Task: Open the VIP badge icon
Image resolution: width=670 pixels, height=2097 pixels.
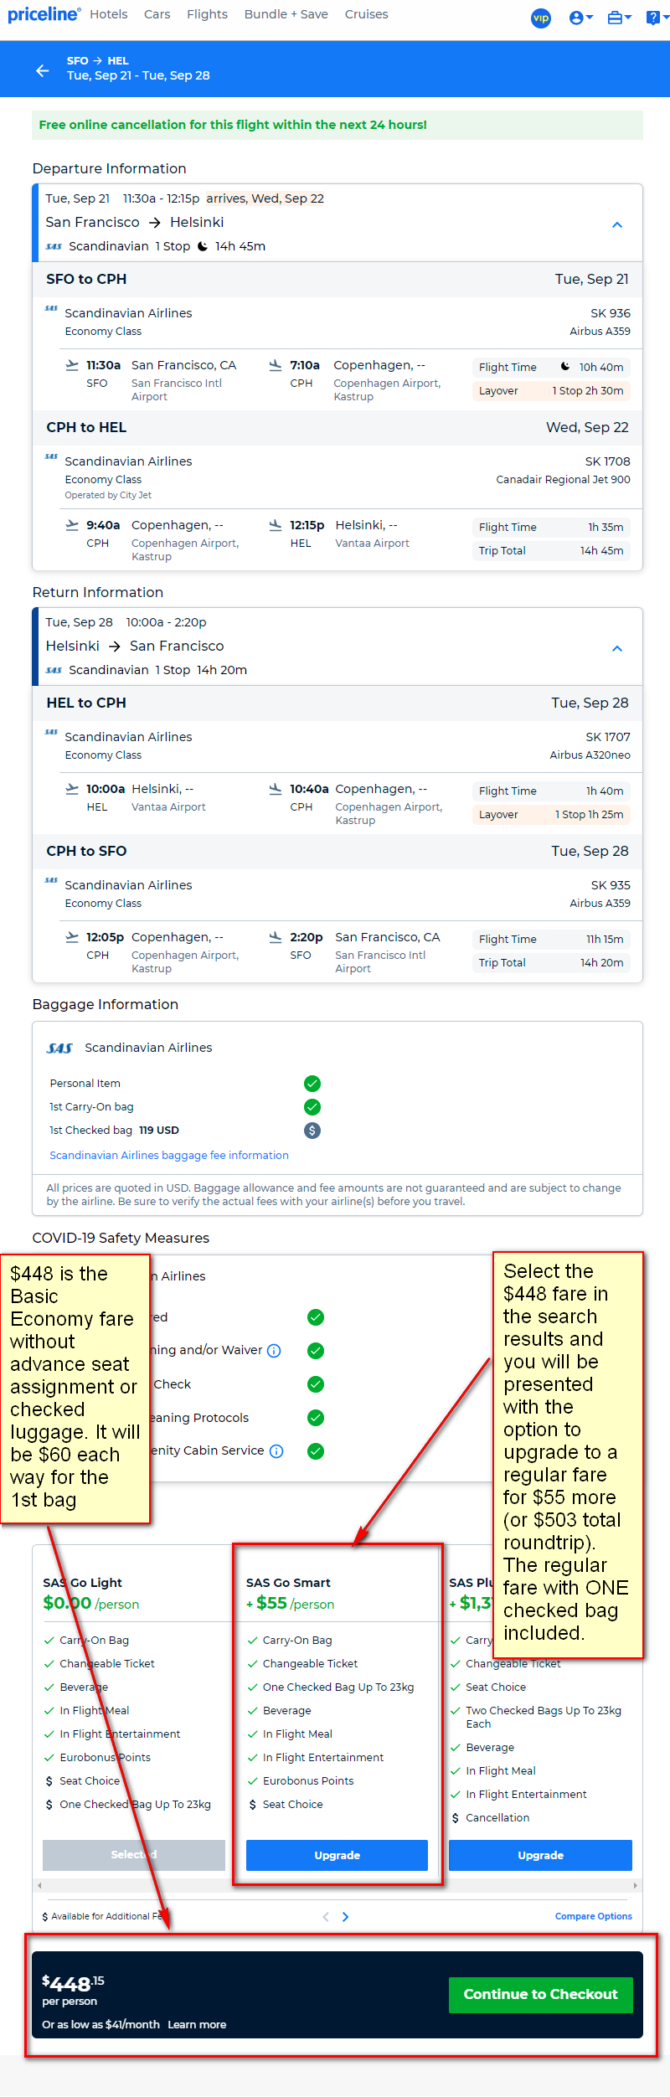Action: pos(540,18)
